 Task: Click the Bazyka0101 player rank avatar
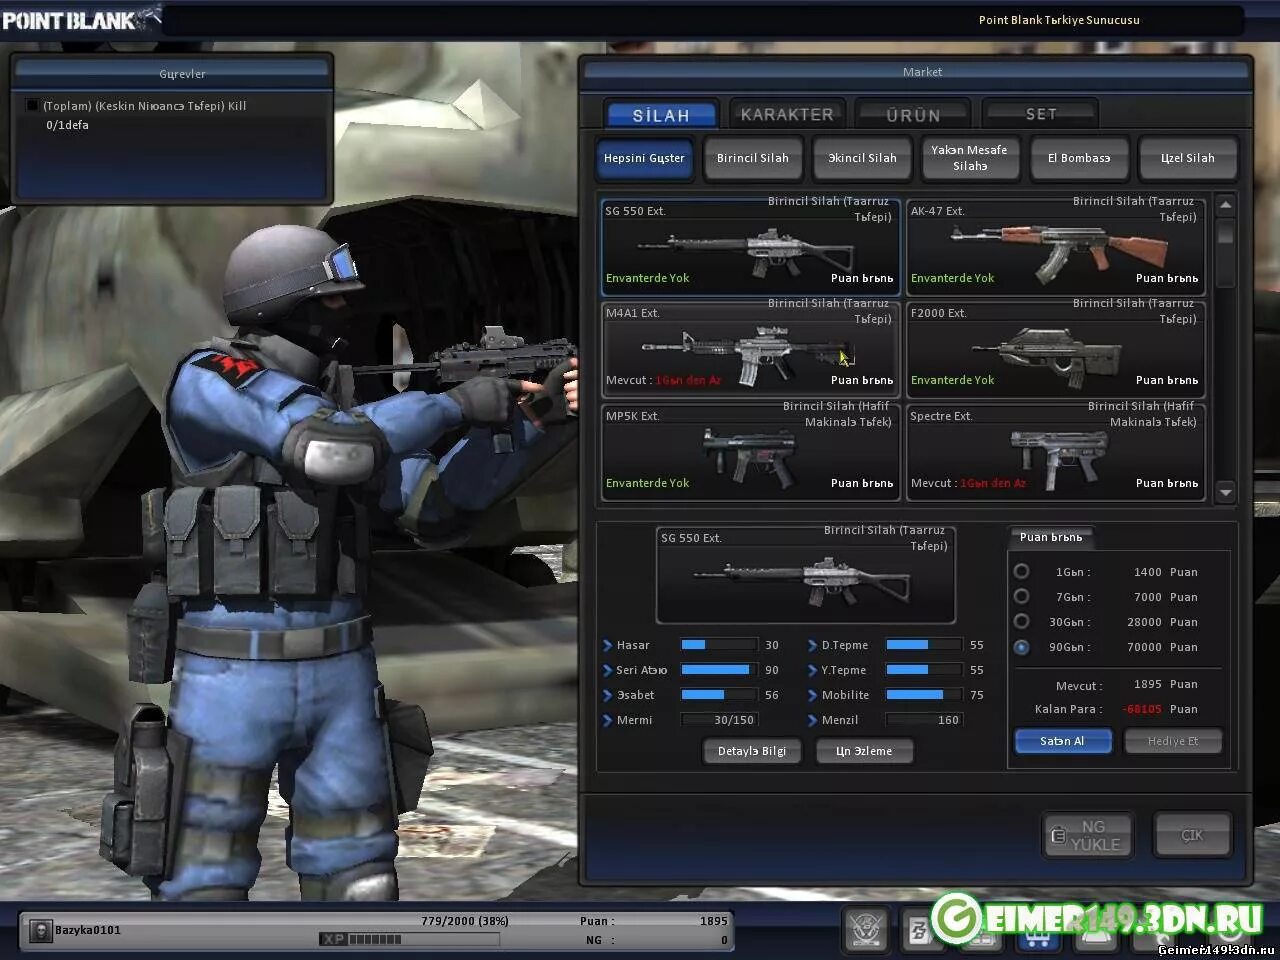point(40,931)
